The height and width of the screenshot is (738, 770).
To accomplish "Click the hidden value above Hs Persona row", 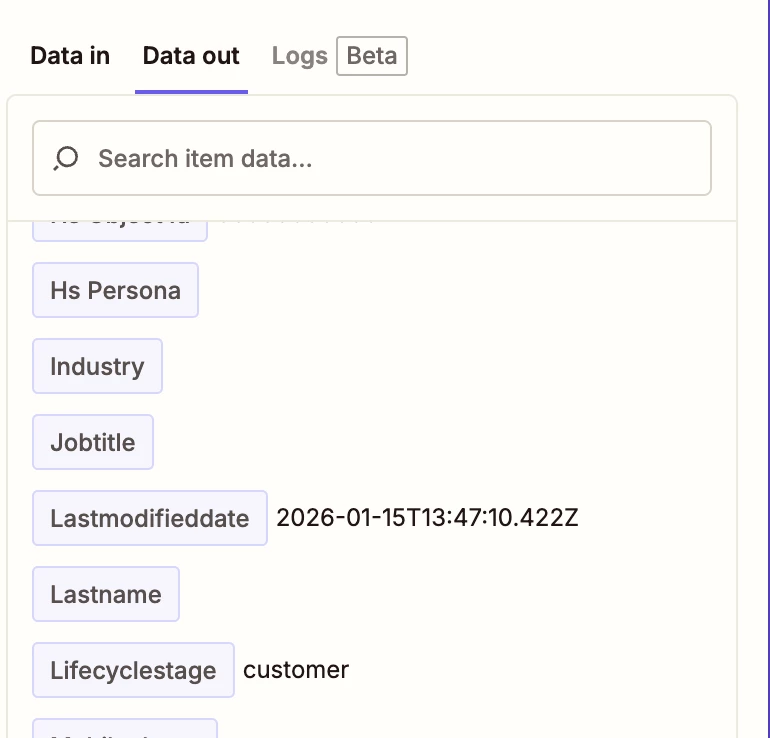I will tap(296, 222).
